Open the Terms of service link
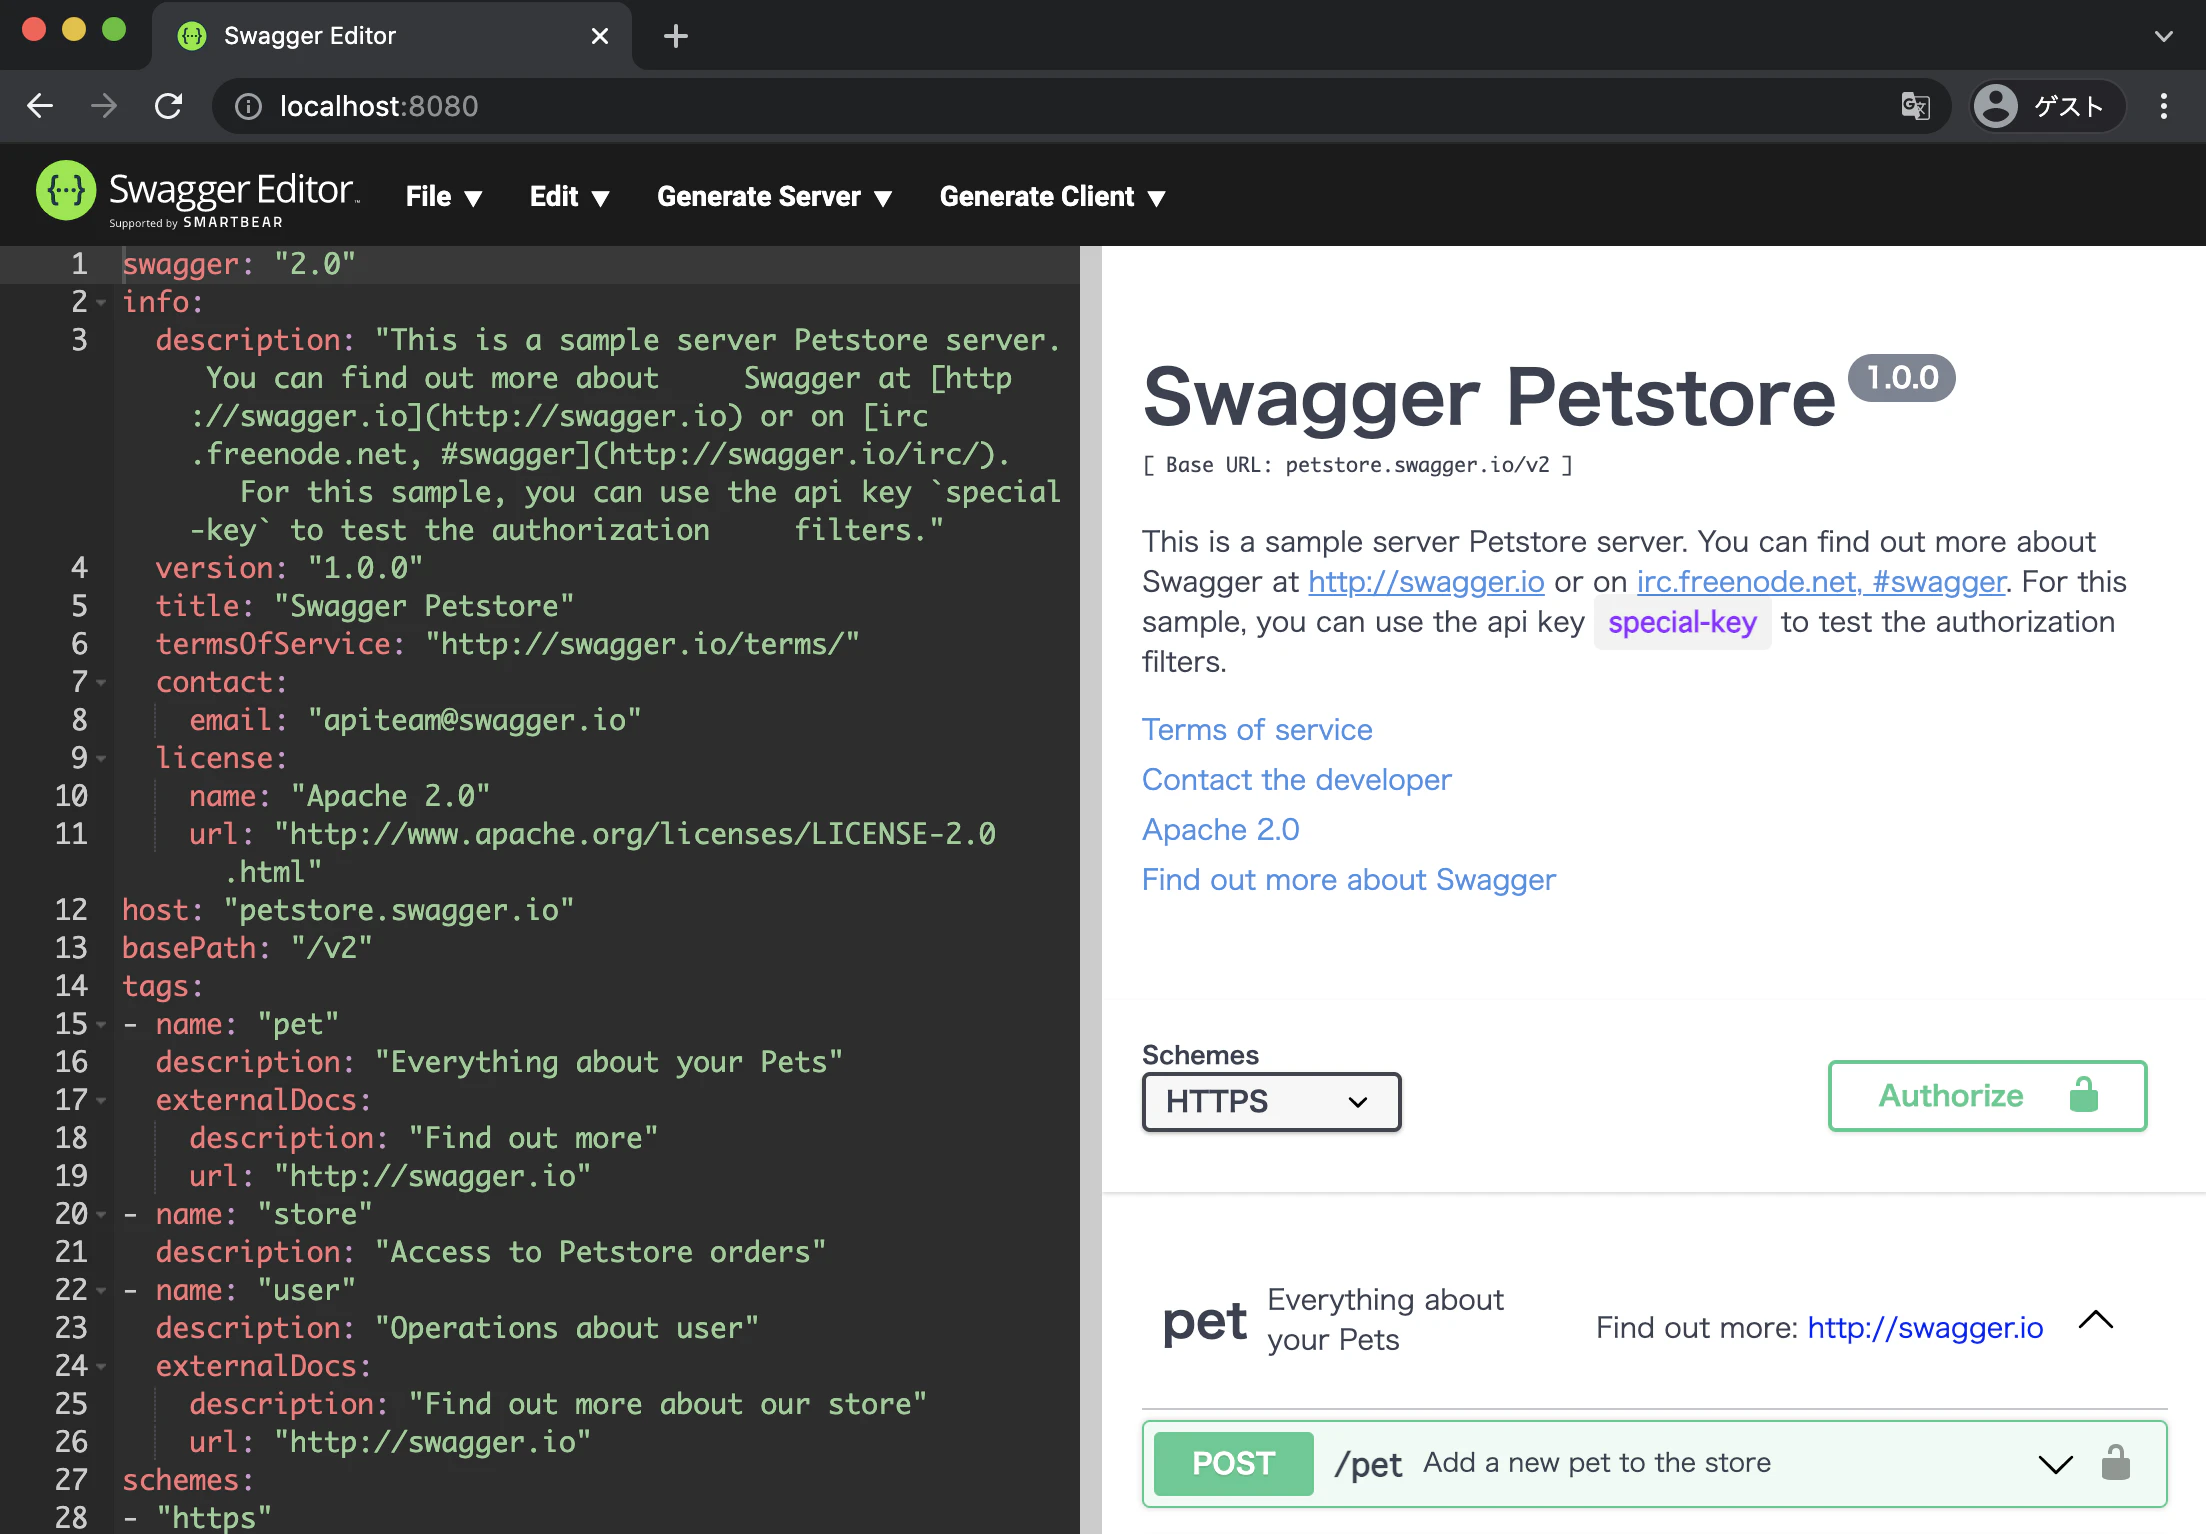 1257,730
